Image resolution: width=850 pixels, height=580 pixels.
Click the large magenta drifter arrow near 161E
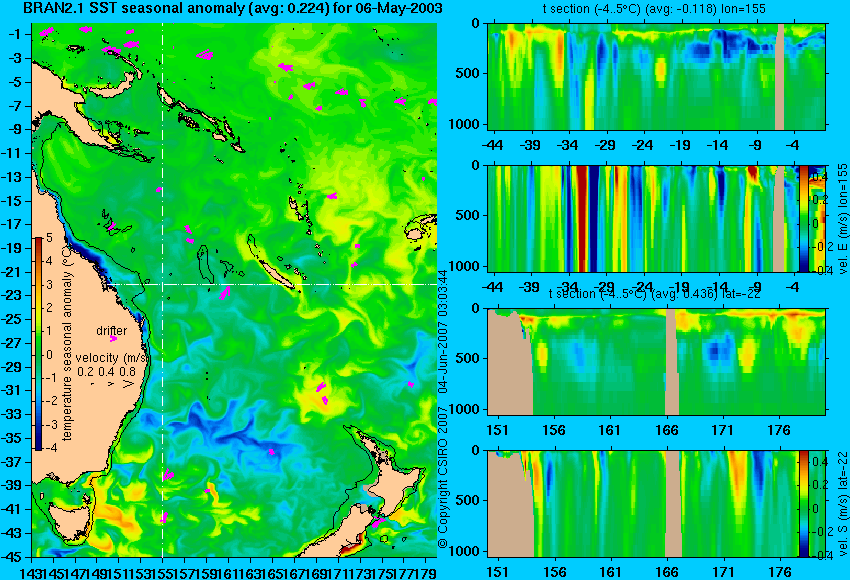tap(224, 293)
